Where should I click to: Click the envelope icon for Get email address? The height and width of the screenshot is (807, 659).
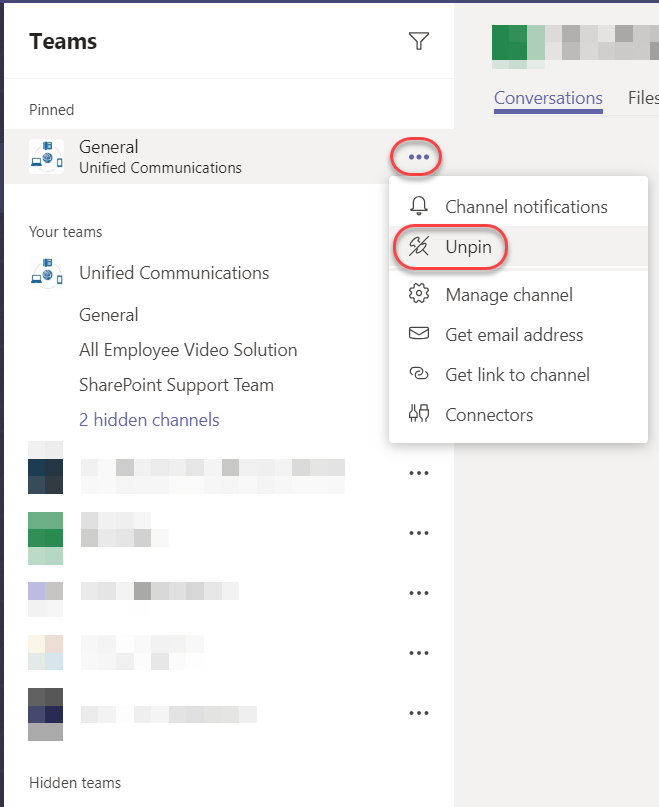pyautogui.click(x=421, y=334)
